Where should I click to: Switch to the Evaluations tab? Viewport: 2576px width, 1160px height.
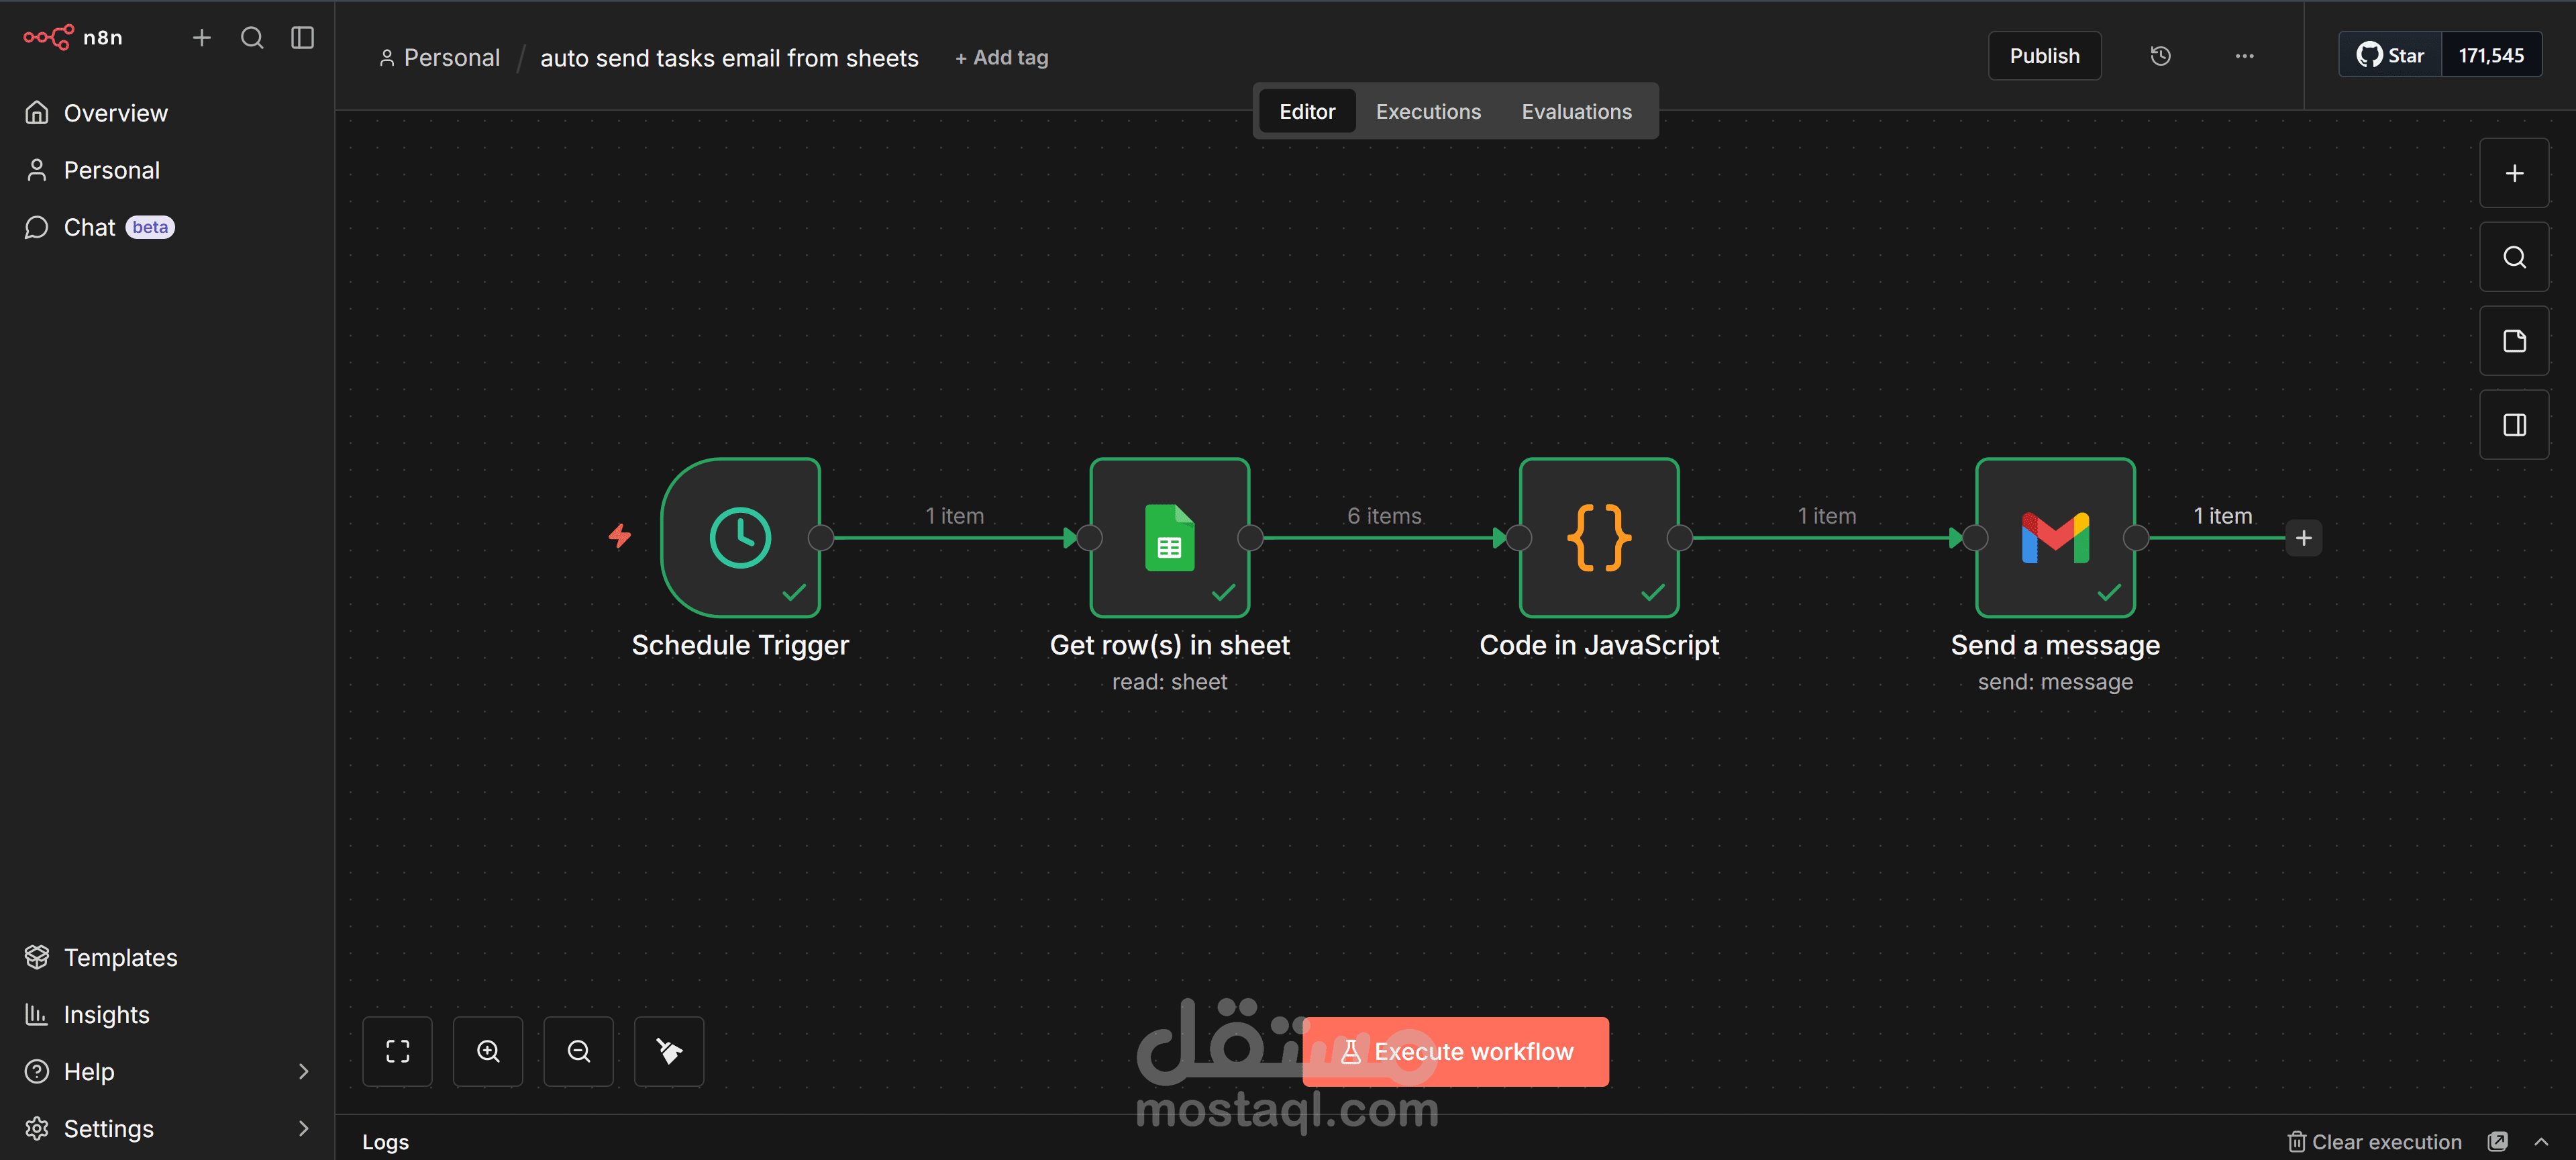[x=1576, y=111]
